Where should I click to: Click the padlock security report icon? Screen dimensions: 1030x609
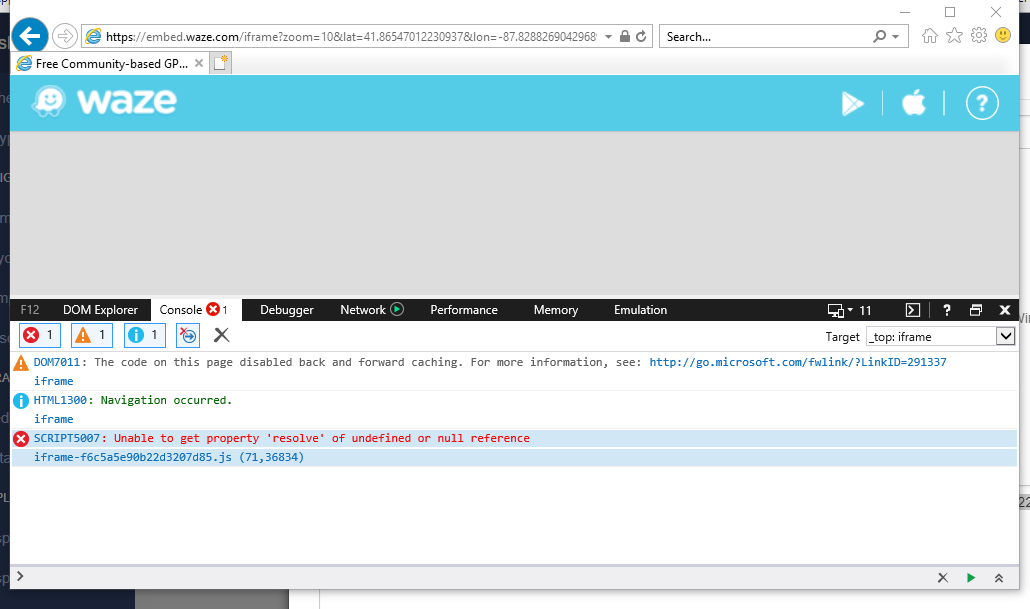[x=625, y=37]
